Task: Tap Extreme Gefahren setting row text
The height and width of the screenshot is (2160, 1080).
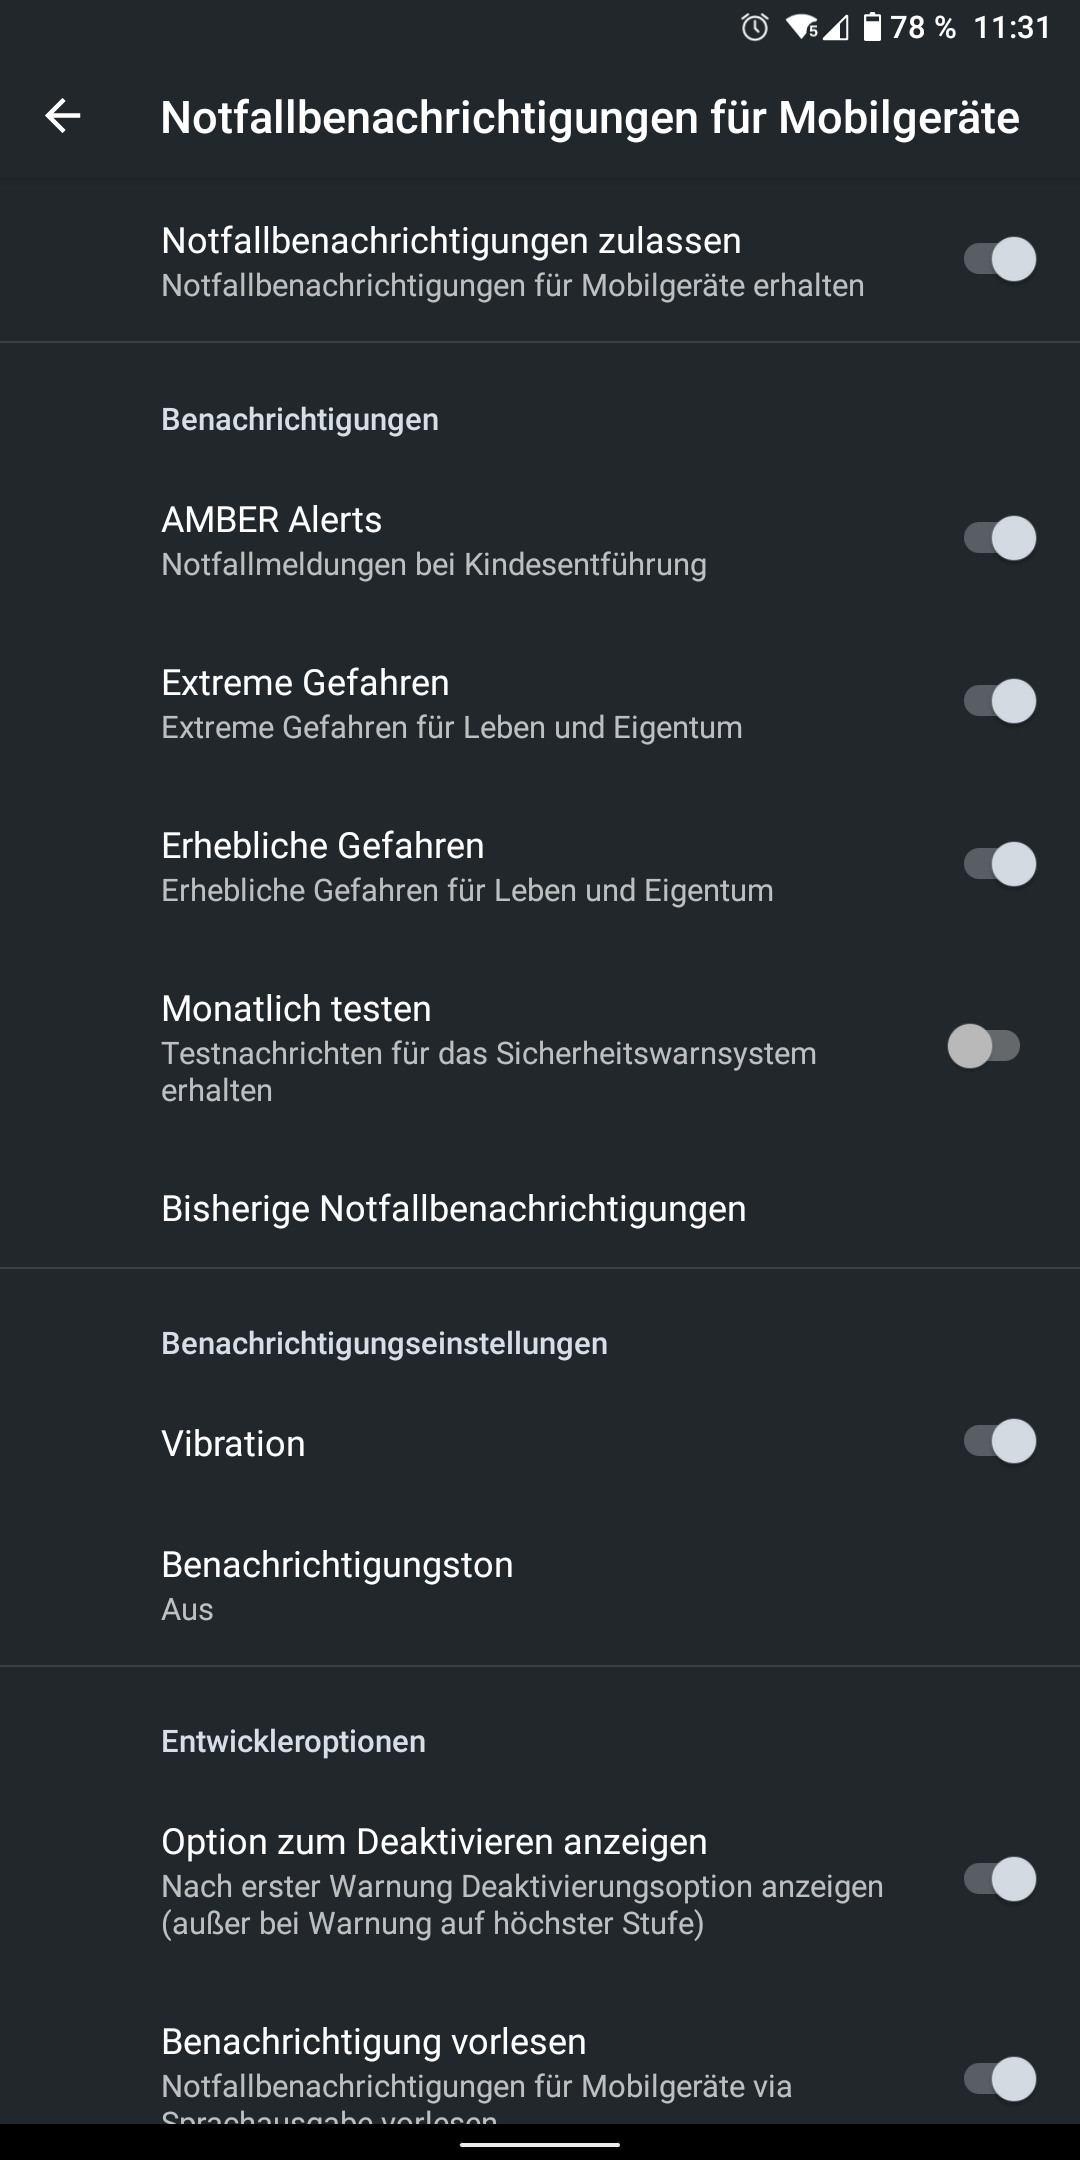Action: [306, 683]
